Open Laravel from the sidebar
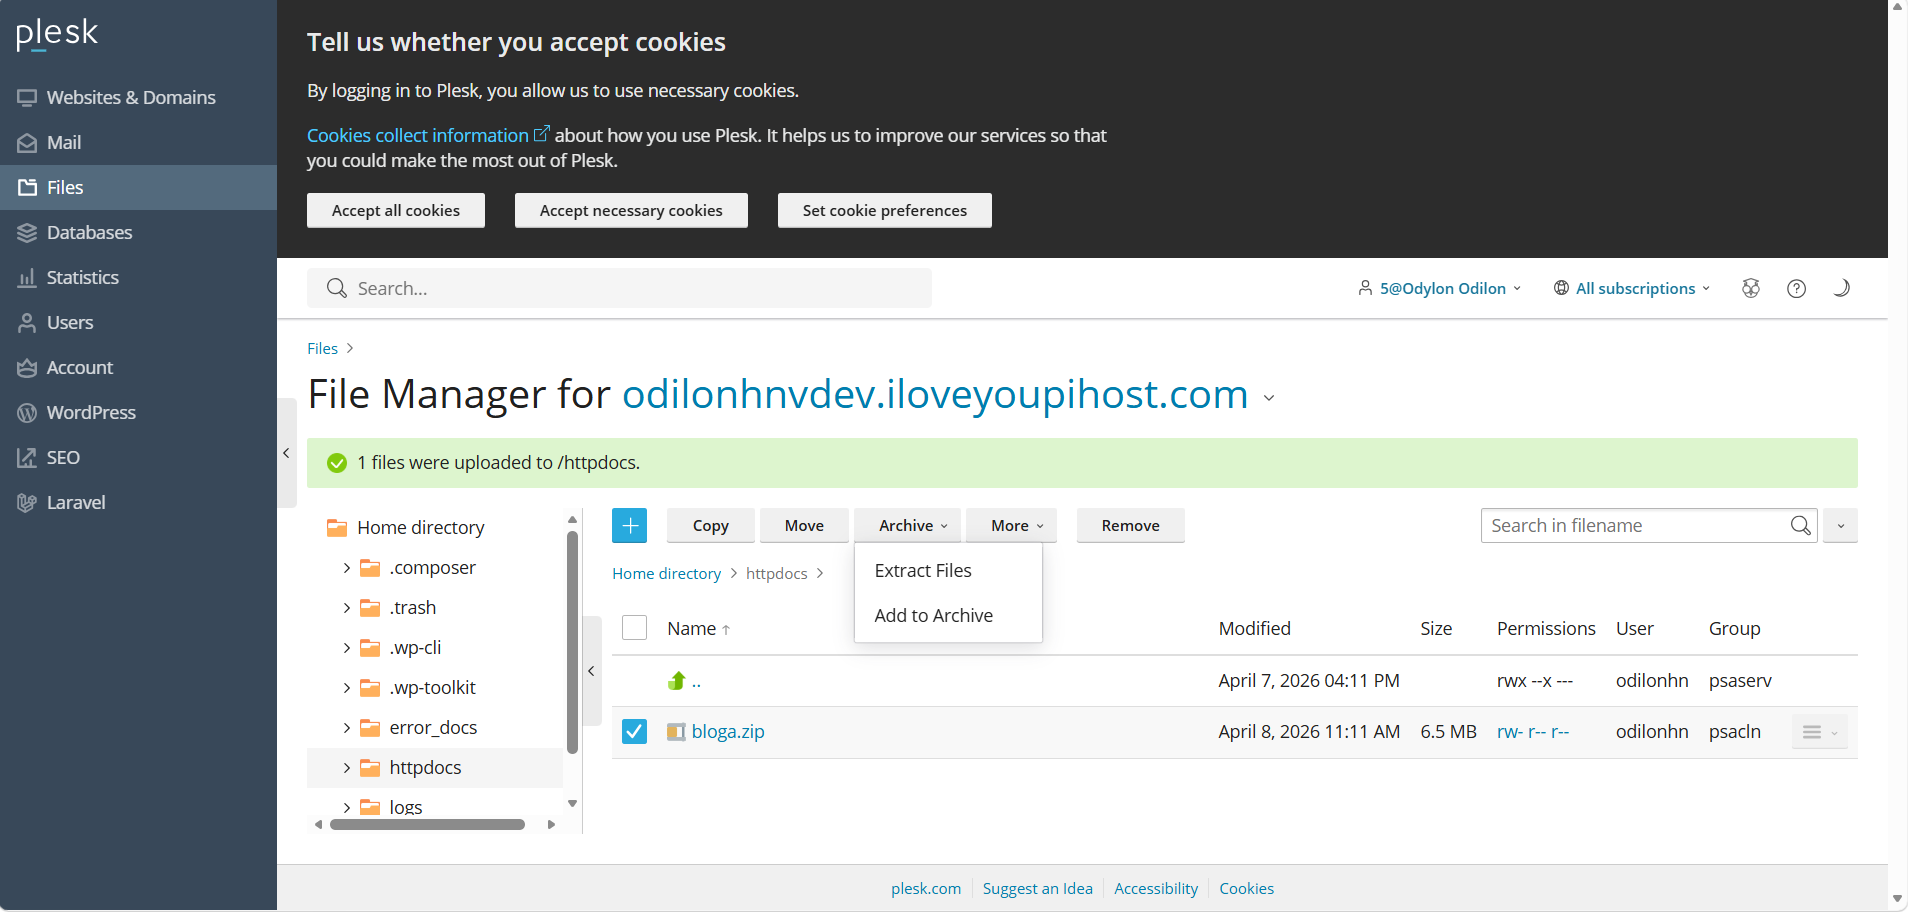Screen dimensions: 1912x912 [75, 502]
